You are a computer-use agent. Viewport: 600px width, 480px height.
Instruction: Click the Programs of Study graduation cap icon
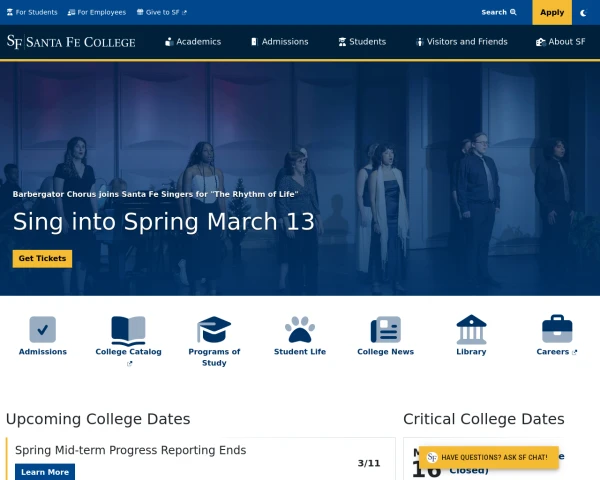(214, 329)
